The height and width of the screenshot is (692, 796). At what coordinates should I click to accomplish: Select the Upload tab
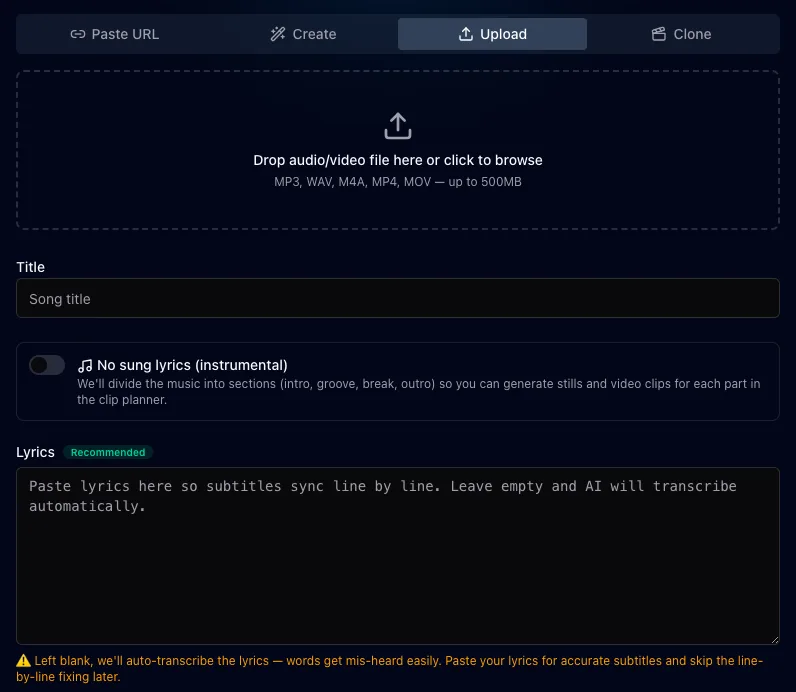point(492,34)
